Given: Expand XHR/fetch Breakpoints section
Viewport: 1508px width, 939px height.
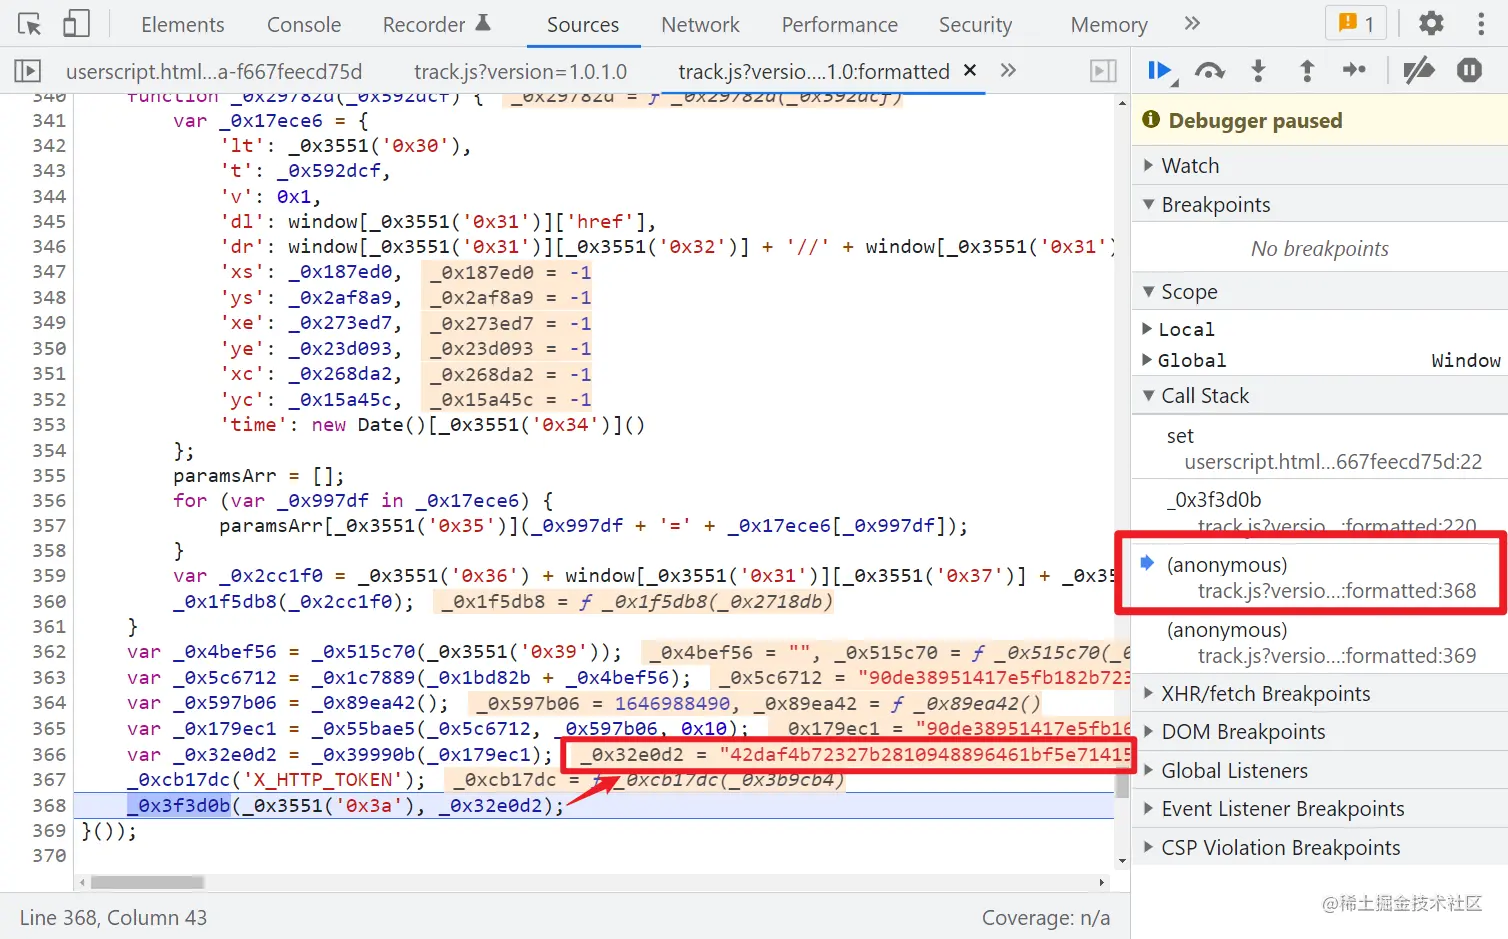Looking at the screenshot, I should click(1320, 693).
